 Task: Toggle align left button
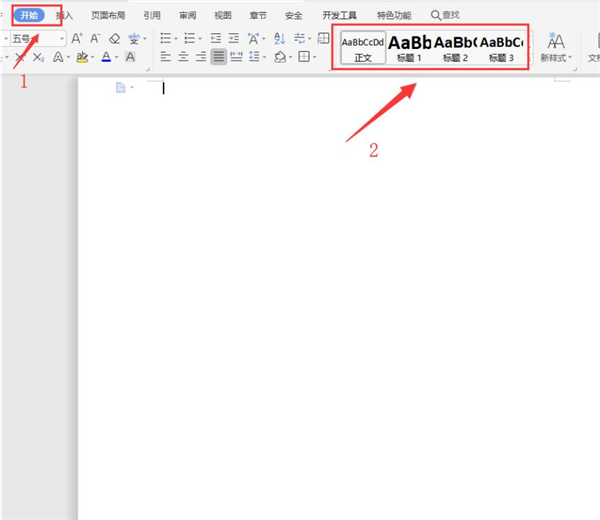click(165, 57)
